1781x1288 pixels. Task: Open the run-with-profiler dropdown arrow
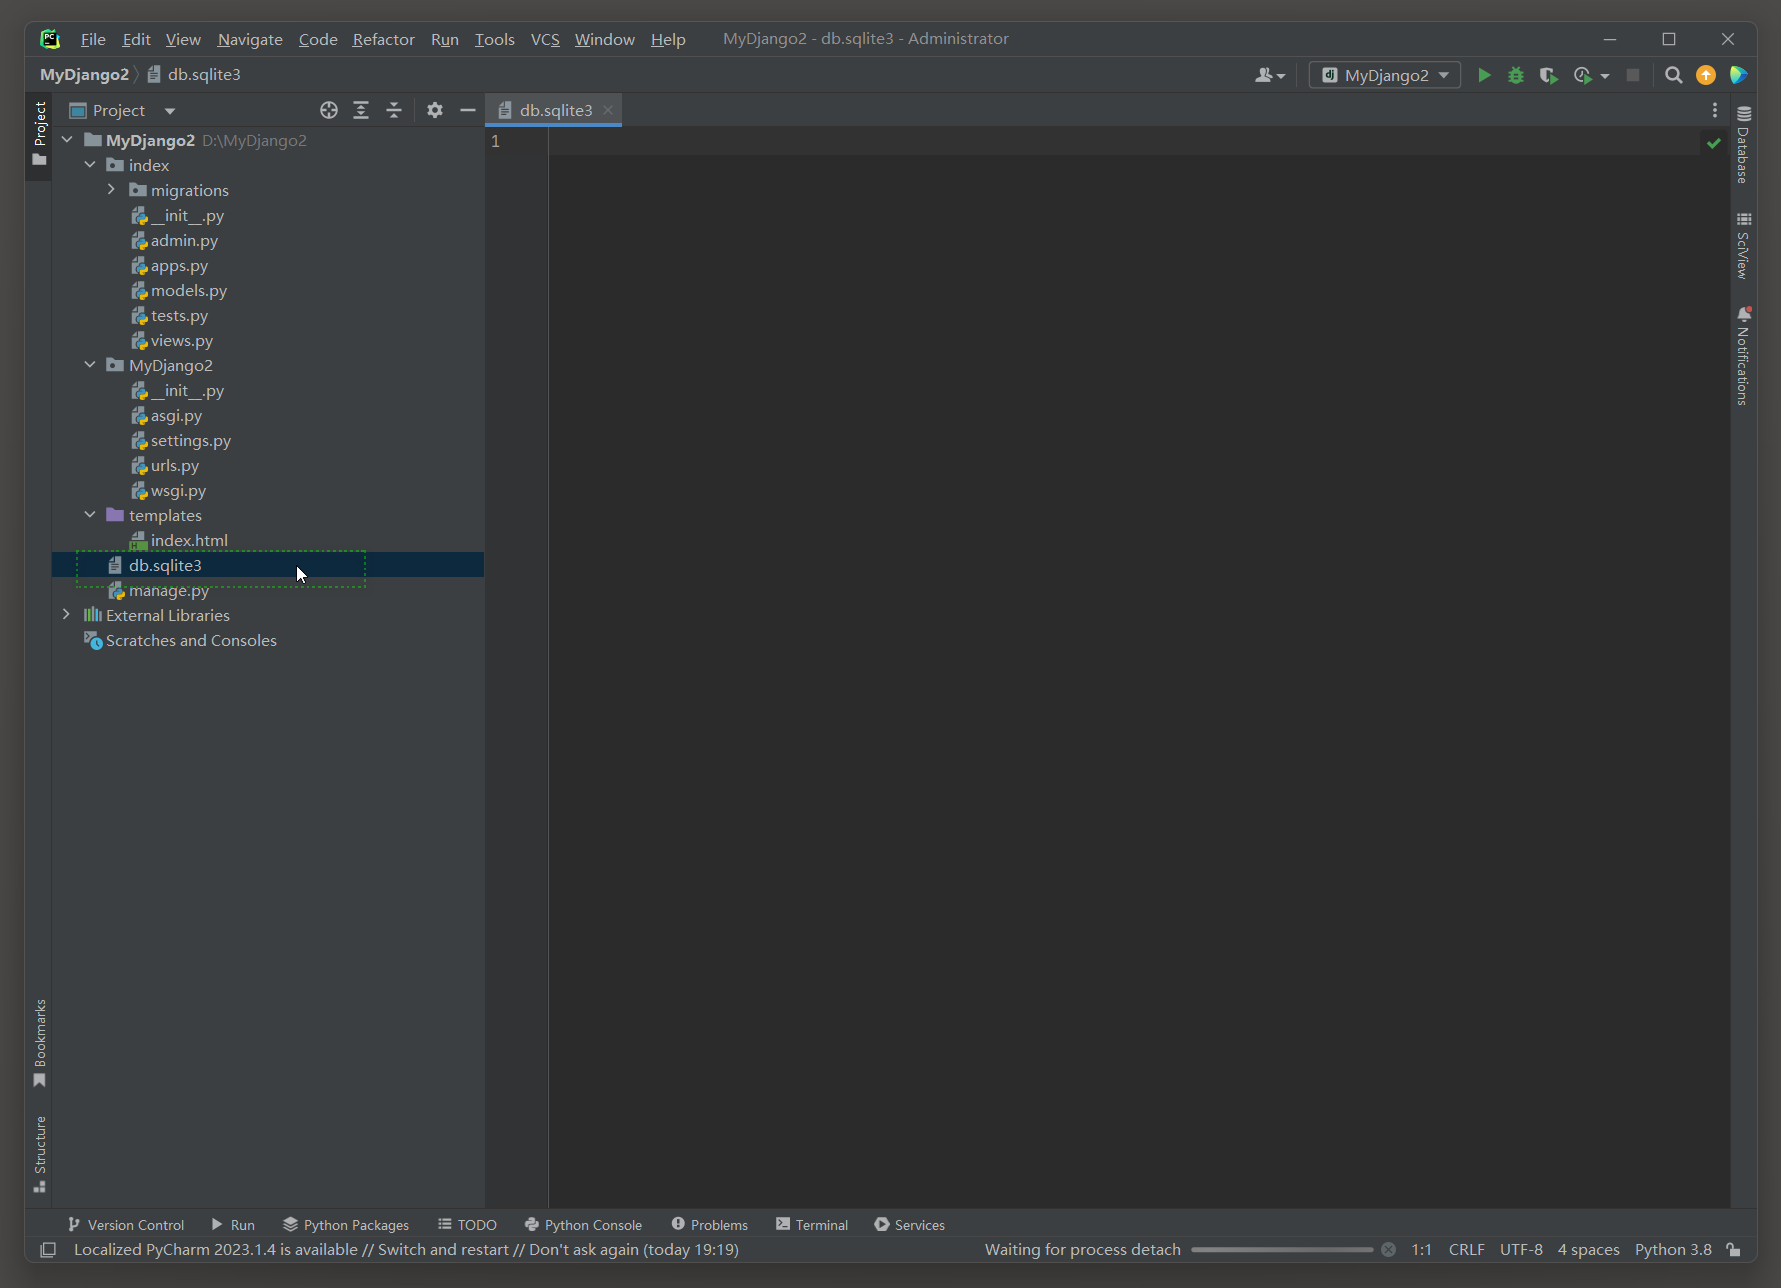[x=1605, y=76]
